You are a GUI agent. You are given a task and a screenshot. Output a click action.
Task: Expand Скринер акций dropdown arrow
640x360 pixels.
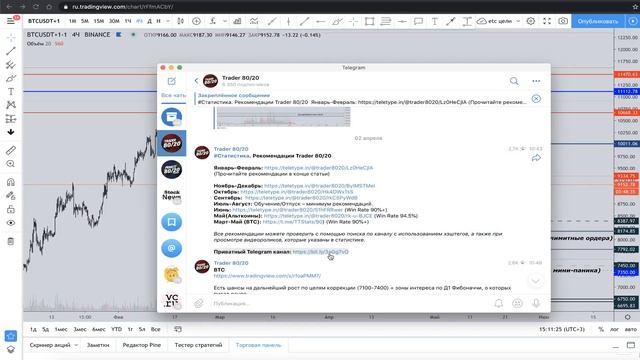click(x=76, y=345)
